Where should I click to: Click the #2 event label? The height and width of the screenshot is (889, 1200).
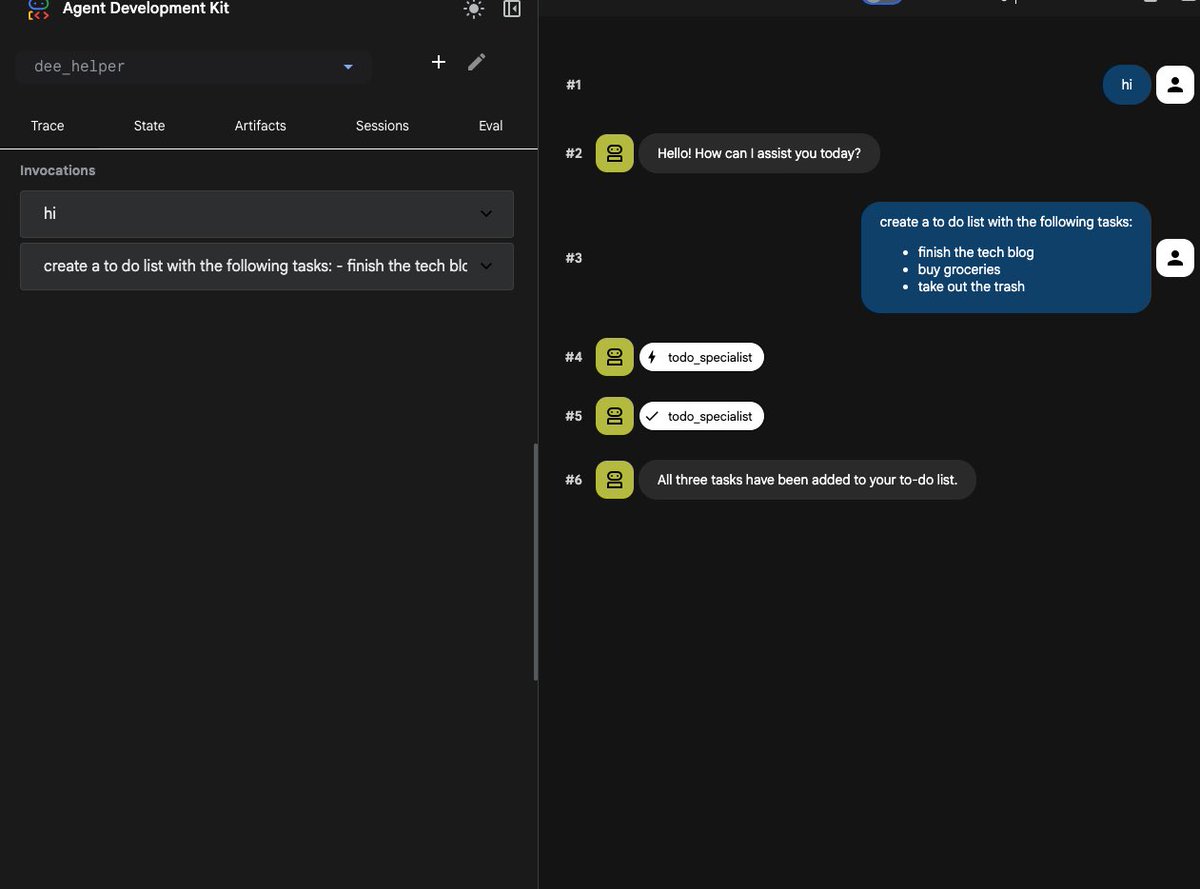point(573,153)
